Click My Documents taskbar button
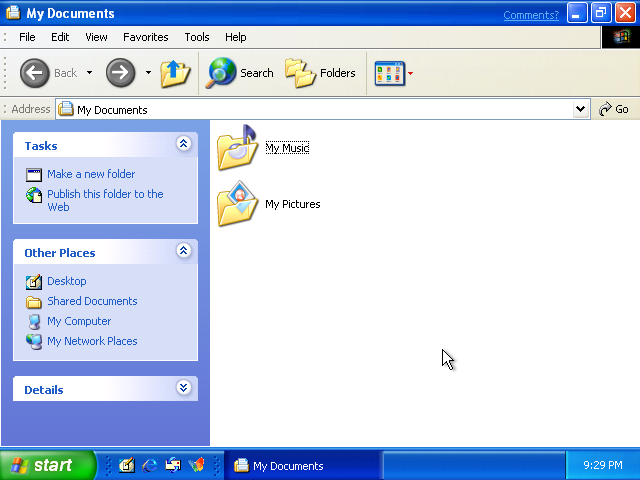Screen dimensions: 640x480 coord(303,466)
